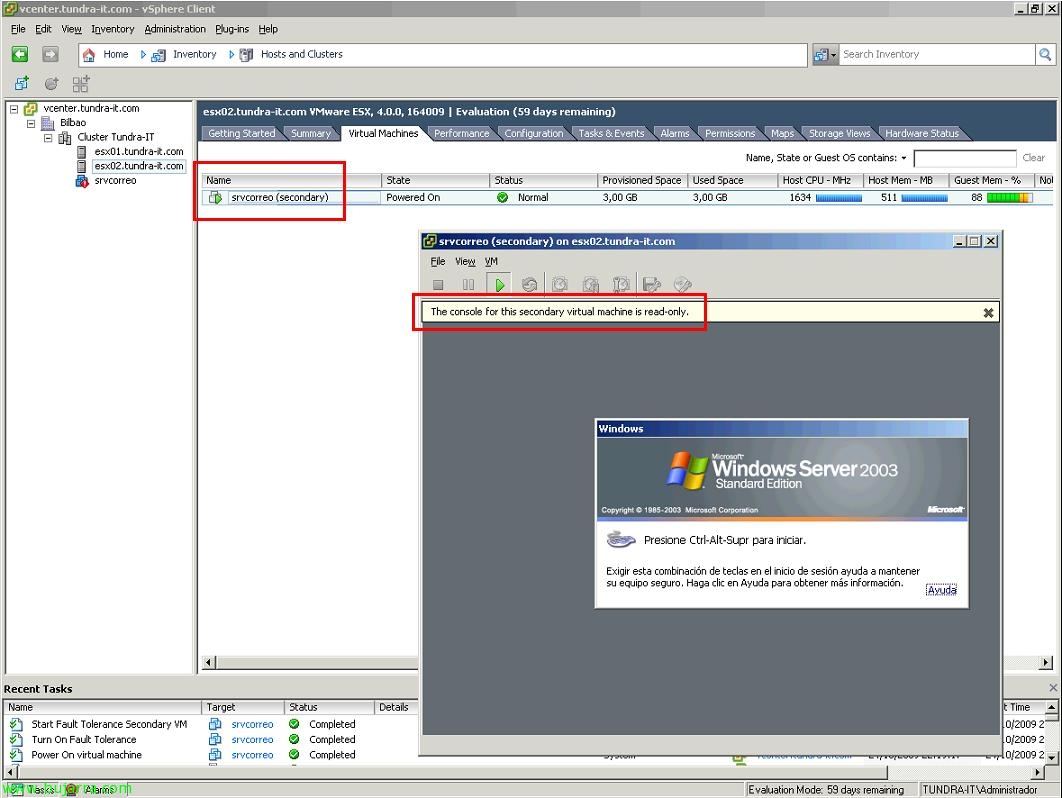Open the Name, State or Guest OS filter dropdown

pos(904,158)
